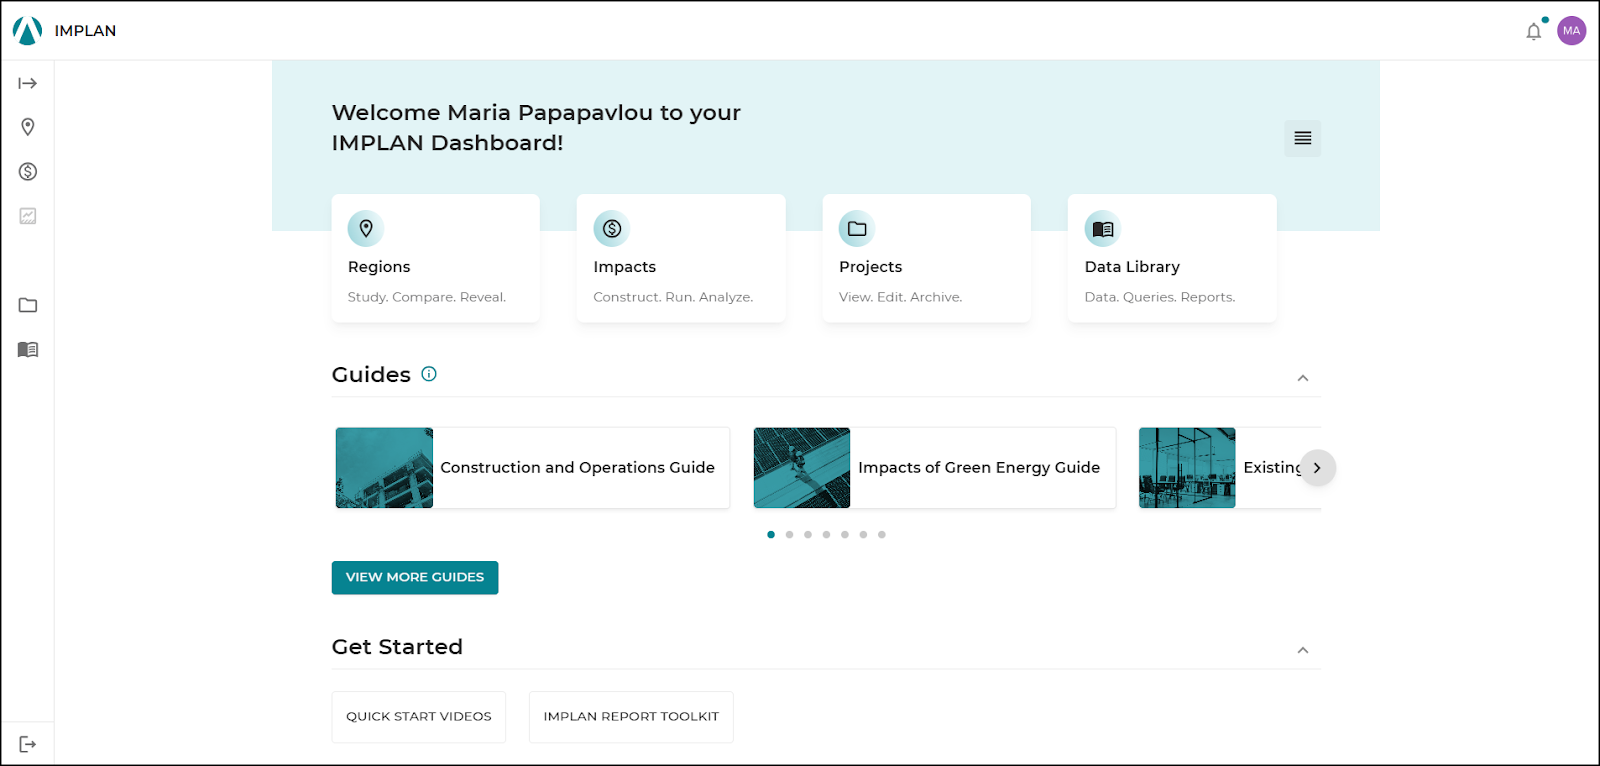This screenshot has width=1600, height=766.
Task: Open Impacts from sidebar dollar icon
Action: 27,172
